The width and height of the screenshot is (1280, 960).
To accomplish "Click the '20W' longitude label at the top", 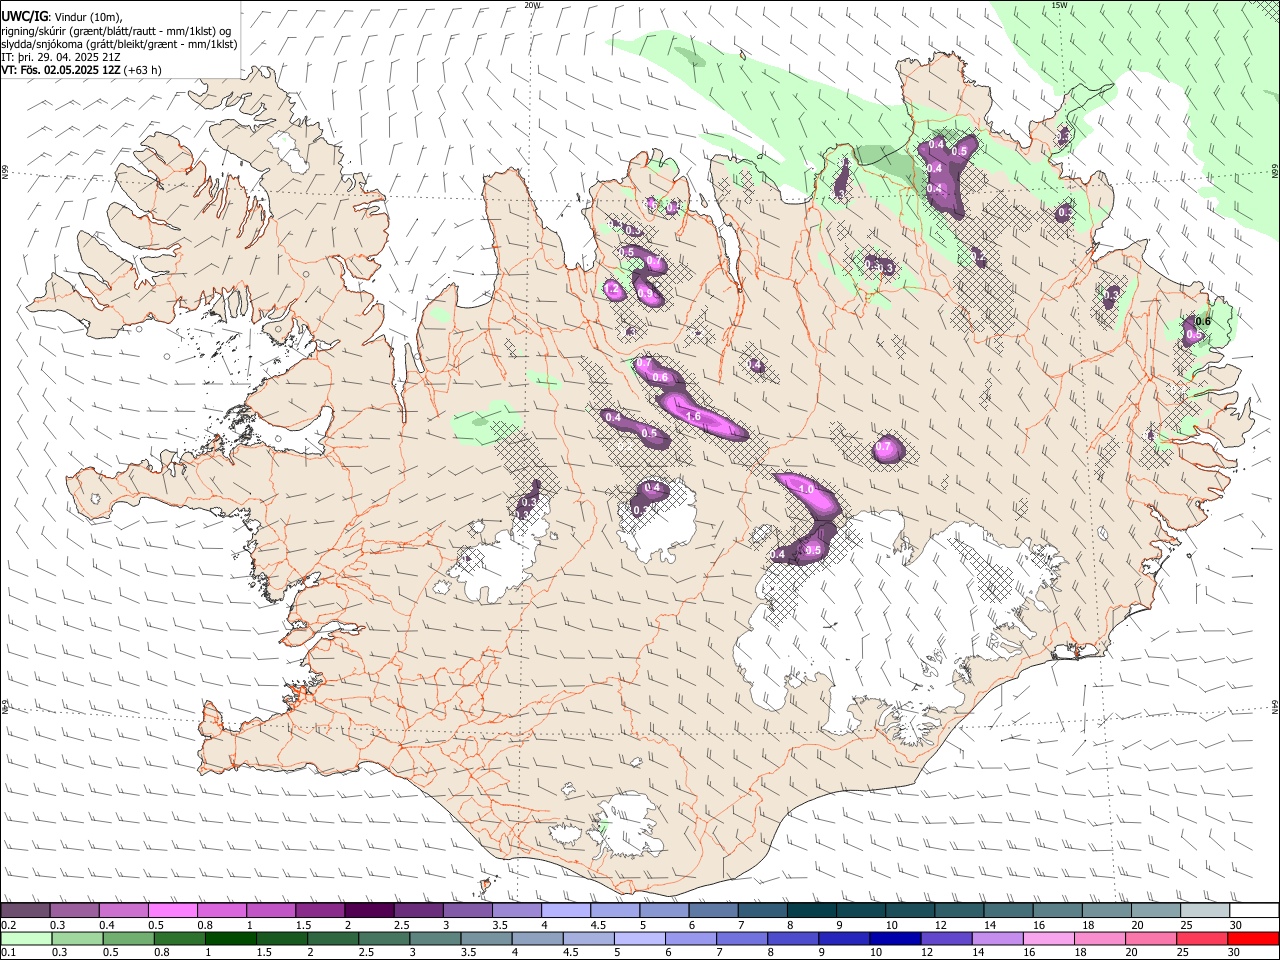I will [533, 5].
